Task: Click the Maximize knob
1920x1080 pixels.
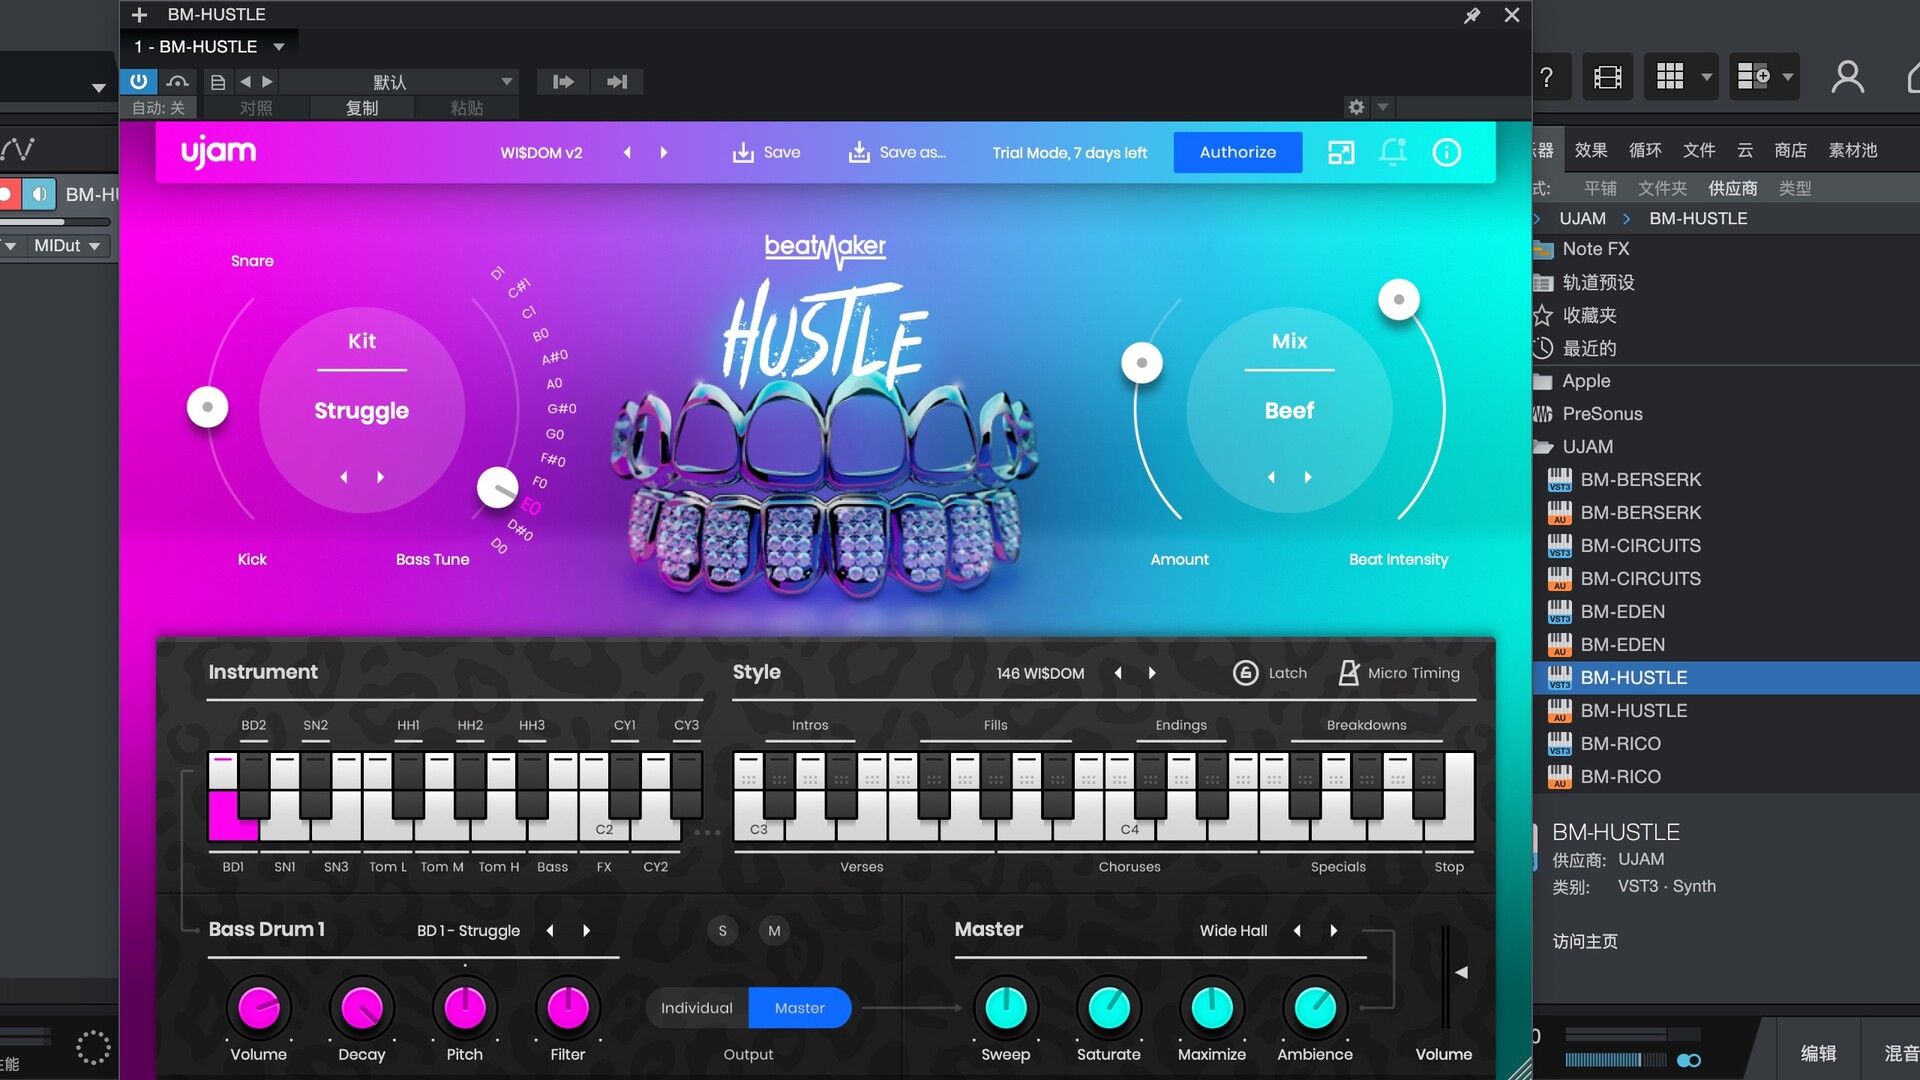Action: (1212, 1008)
